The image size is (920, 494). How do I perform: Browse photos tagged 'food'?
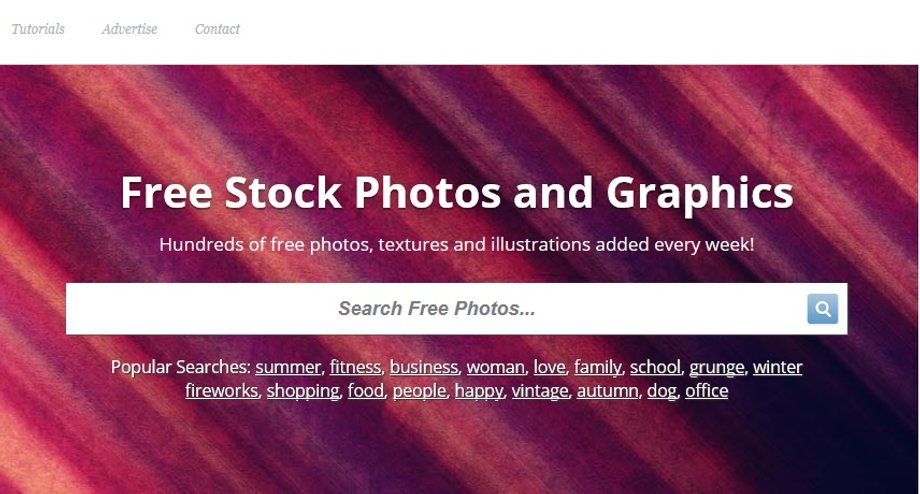point(366,391)
